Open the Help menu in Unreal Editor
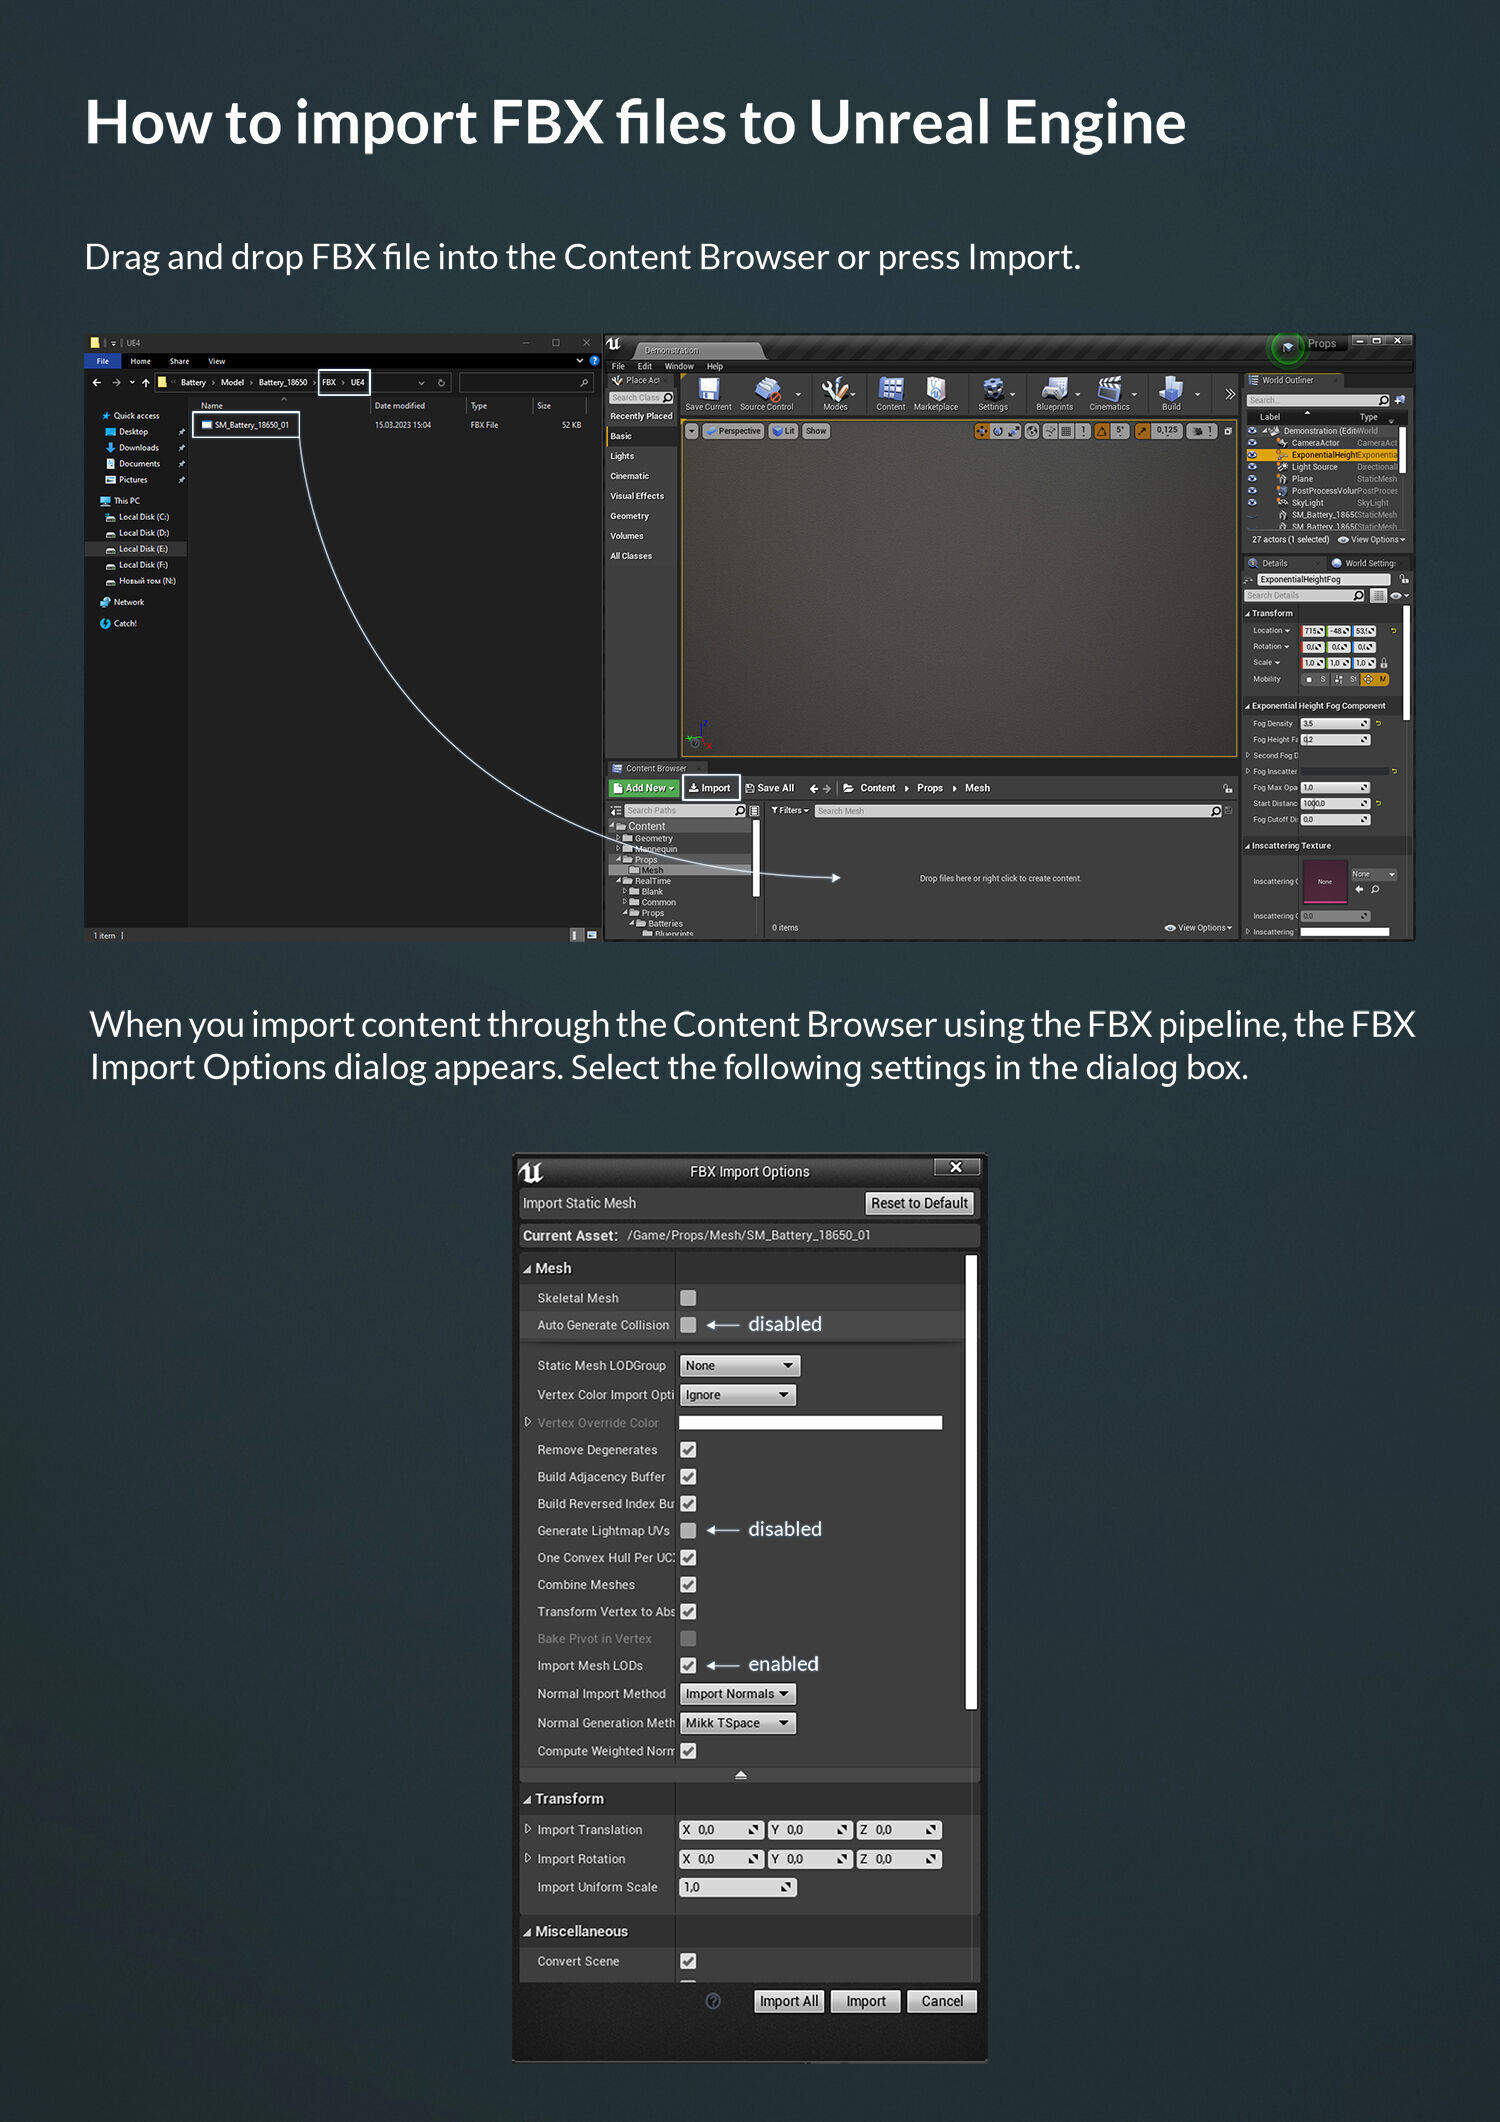This screenshot has width=1500, height=2122. coord(715,366)
